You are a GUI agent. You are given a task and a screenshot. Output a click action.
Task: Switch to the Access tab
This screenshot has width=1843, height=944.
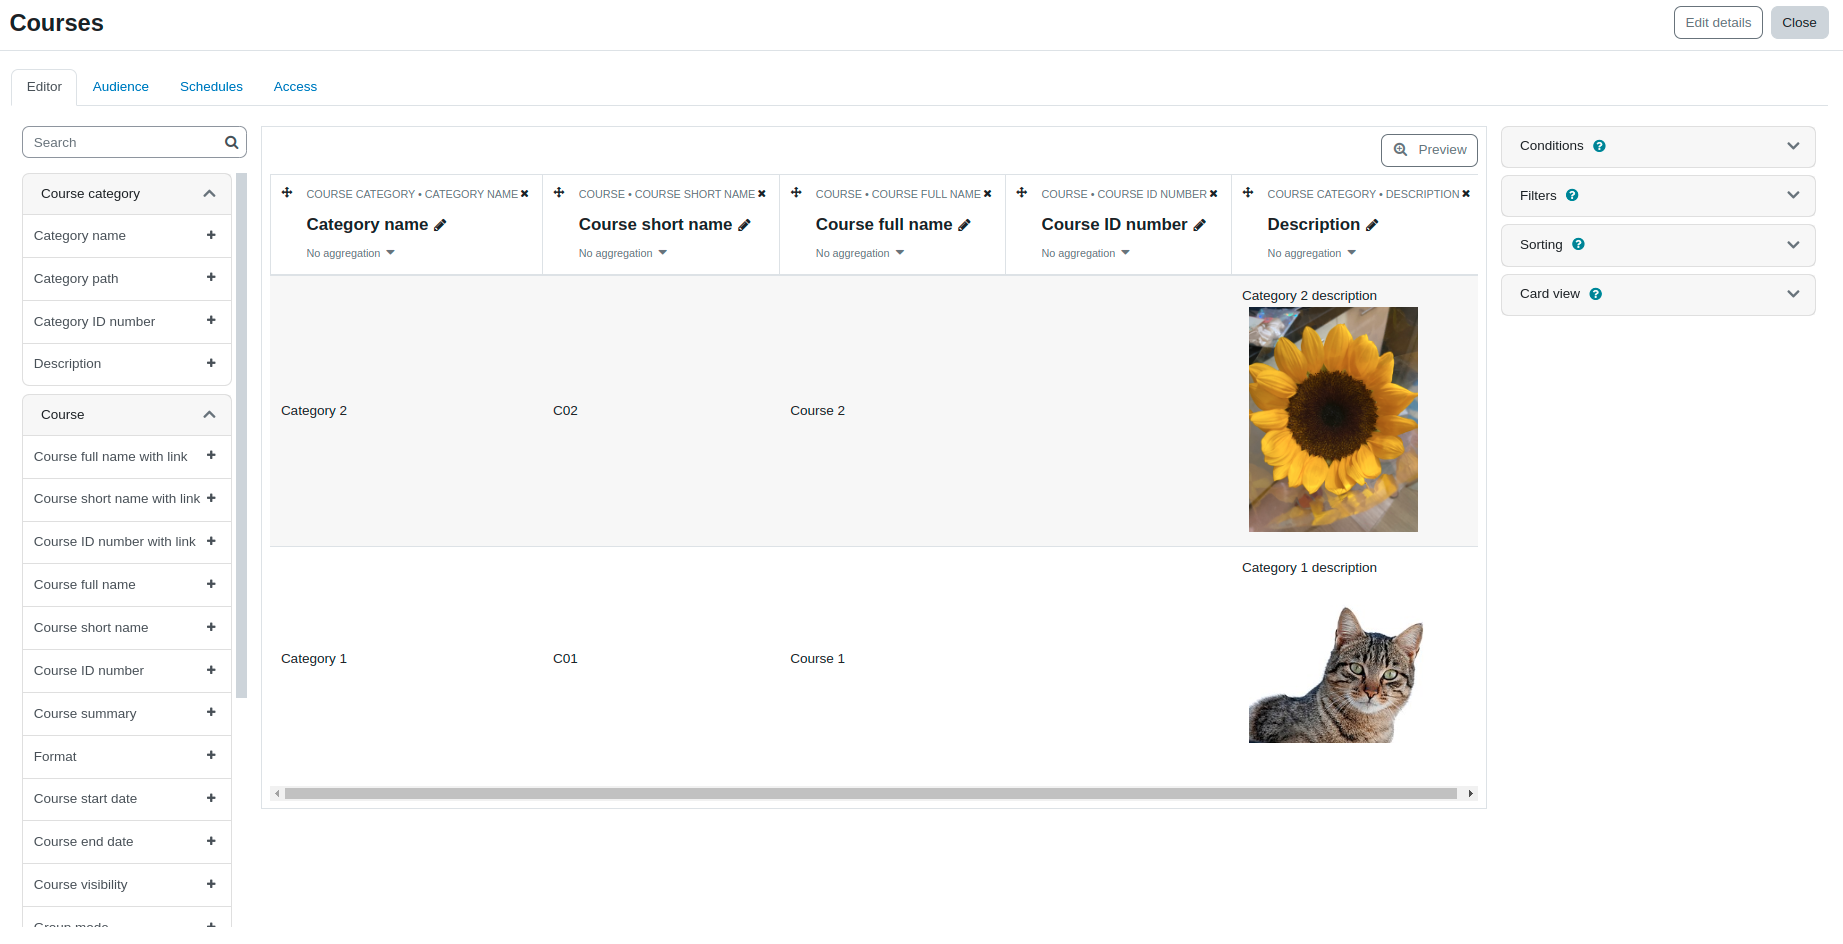pos(295,87)
